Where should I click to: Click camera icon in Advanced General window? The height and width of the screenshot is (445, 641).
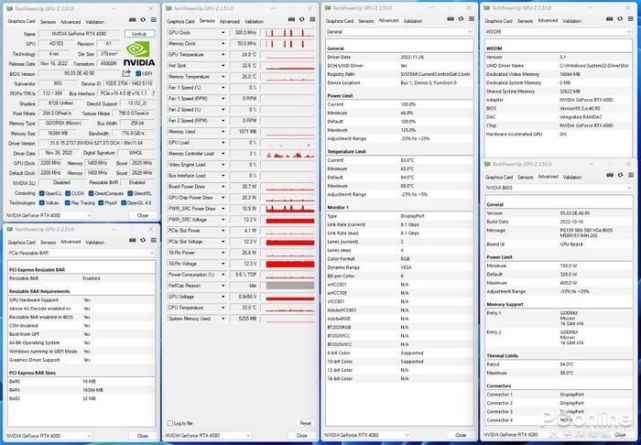tap(450, 18)
